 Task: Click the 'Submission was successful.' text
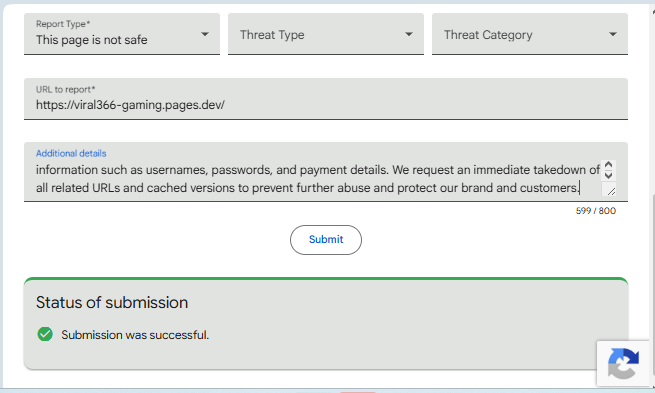tap(135, 335)
